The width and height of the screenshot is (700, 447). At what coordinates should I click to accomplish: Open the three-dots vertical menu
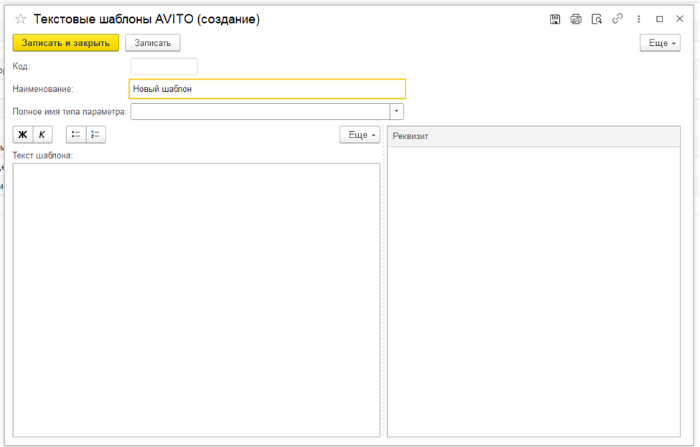639,19
